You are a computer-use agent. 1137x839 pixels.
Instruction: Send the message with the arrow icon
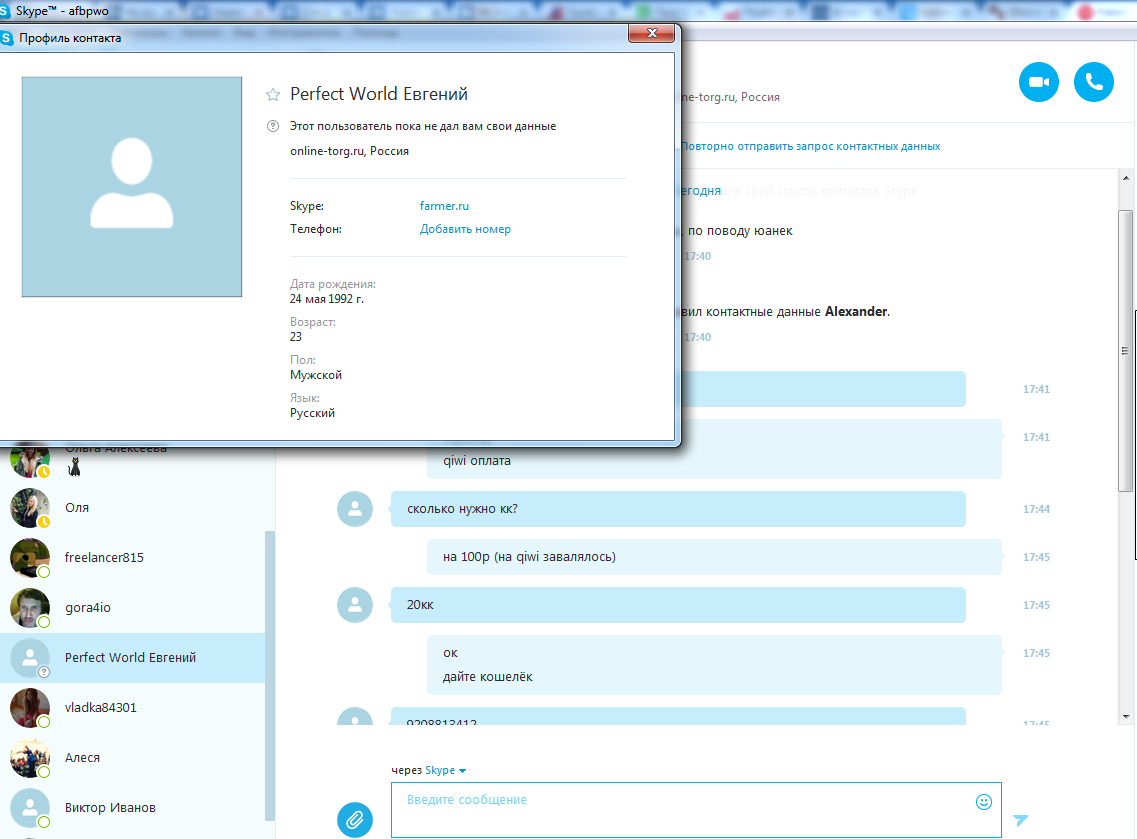pos(1020,820)
